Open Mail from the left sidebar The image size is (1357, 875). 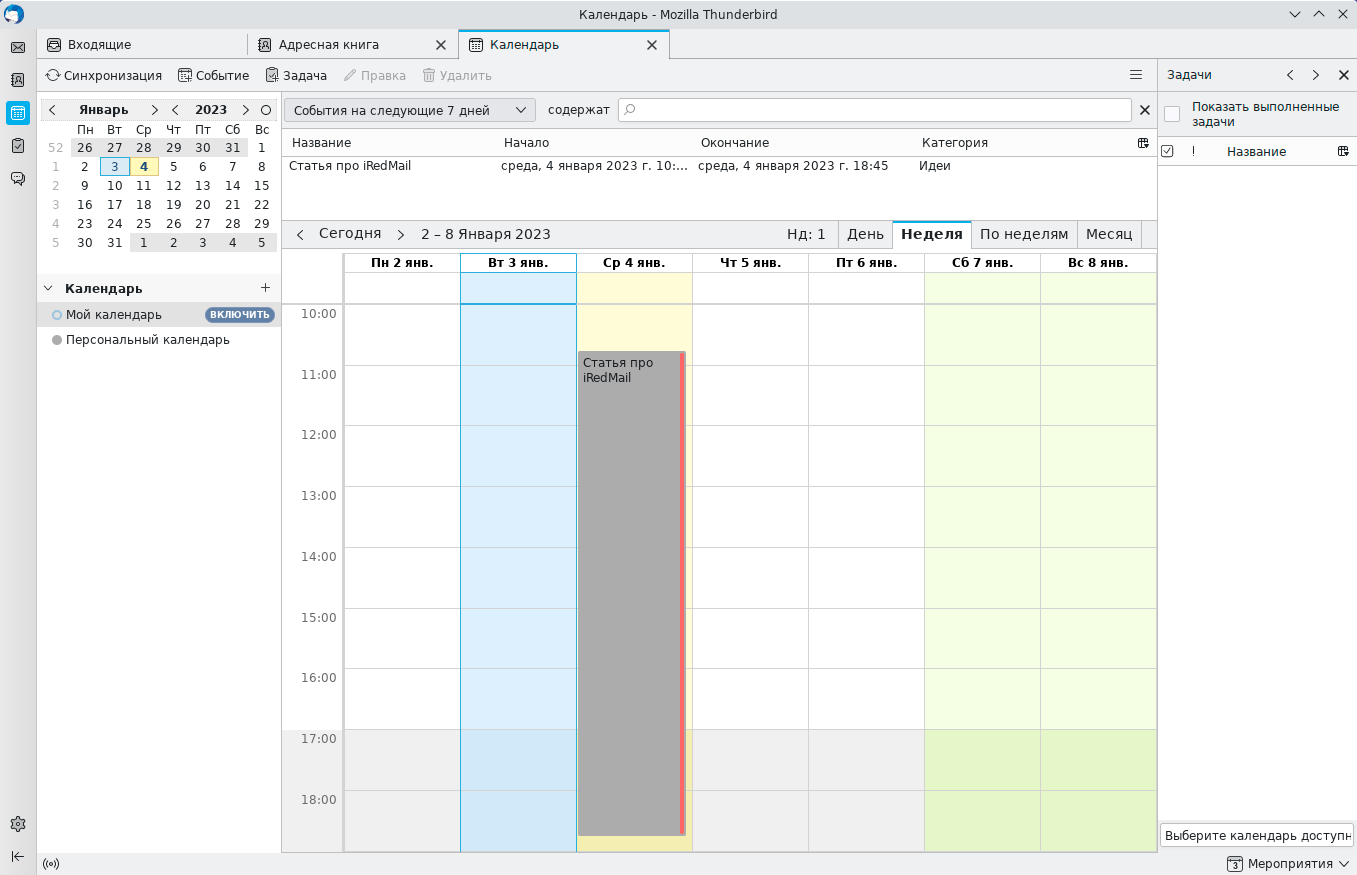18,48
